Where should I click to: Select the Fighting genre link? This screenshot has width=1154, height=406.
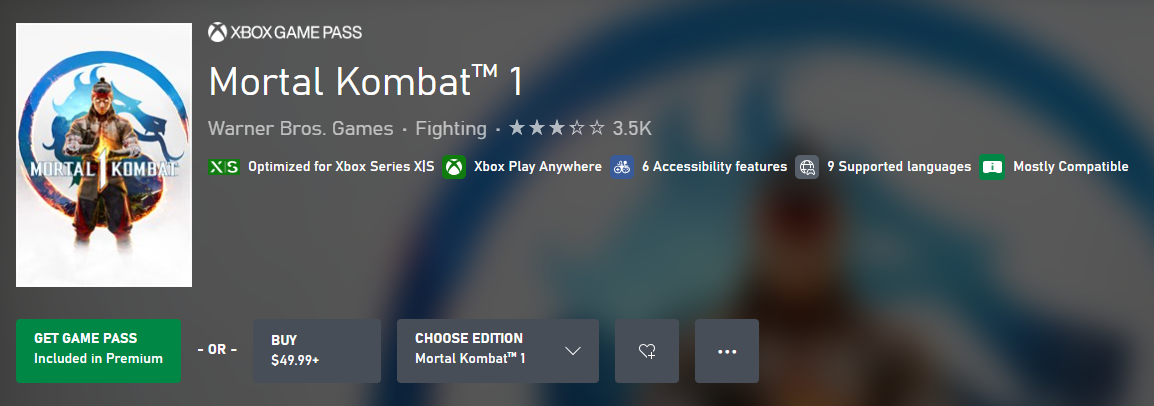(450, 129)
